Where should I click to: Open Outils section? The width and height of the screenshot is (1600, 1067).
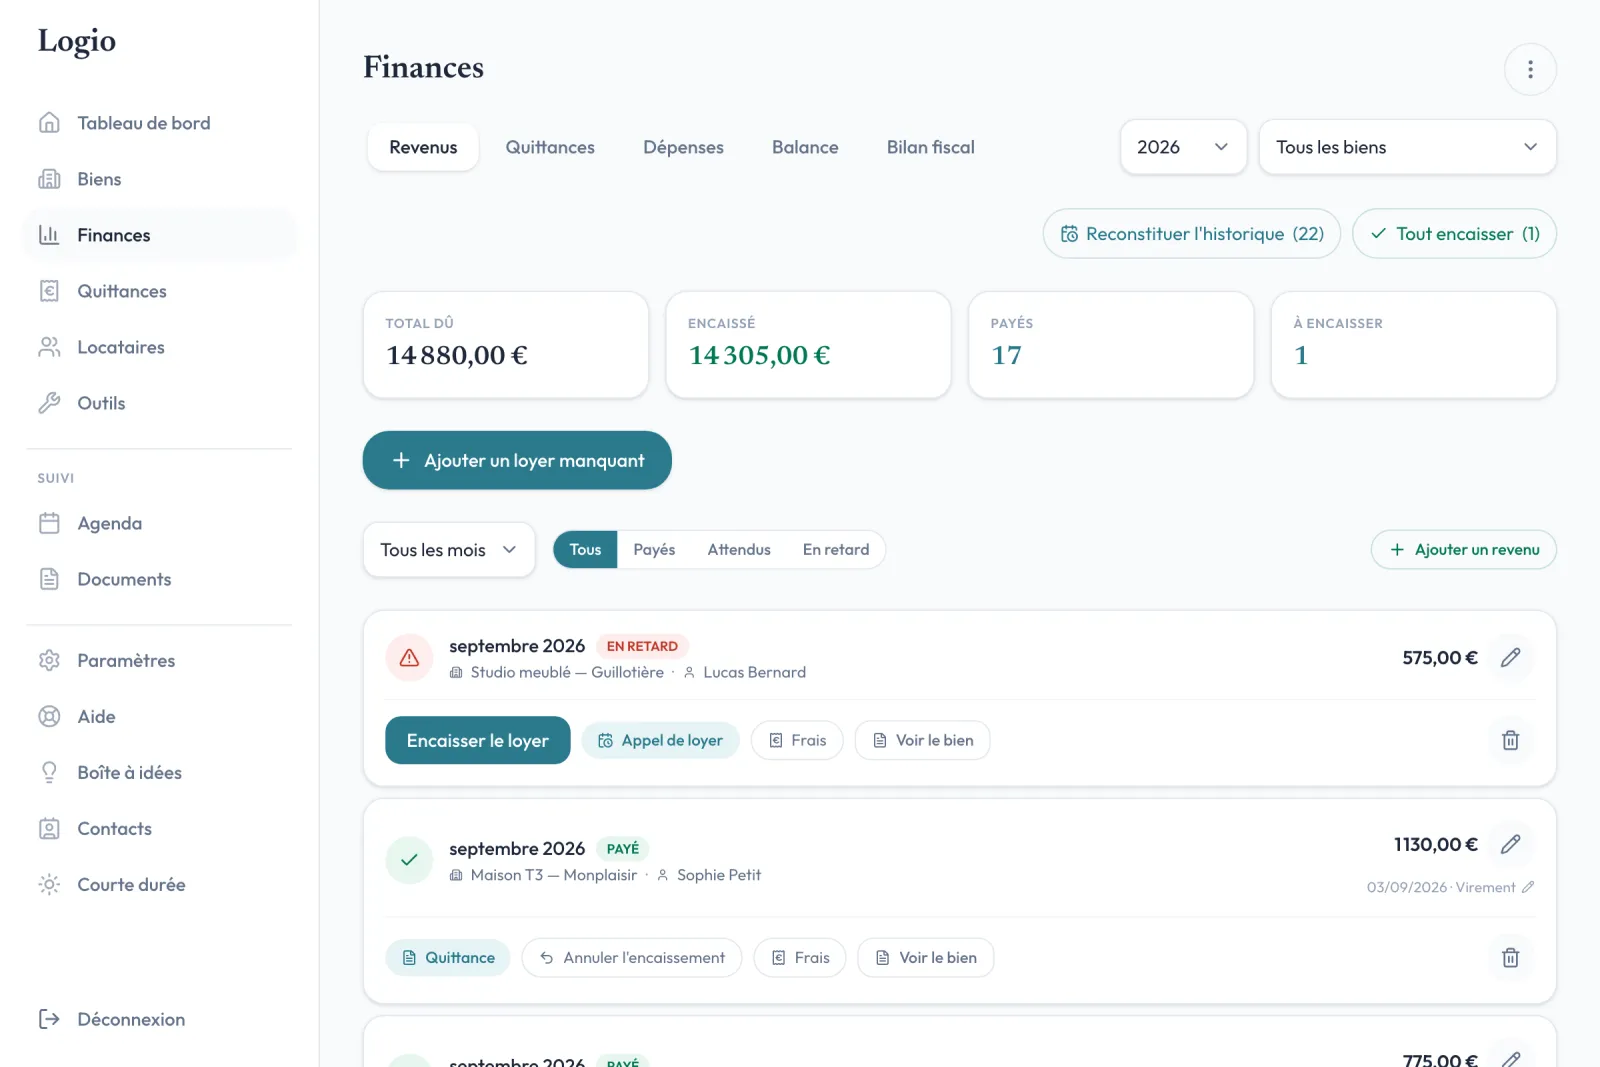click(160, 403)
